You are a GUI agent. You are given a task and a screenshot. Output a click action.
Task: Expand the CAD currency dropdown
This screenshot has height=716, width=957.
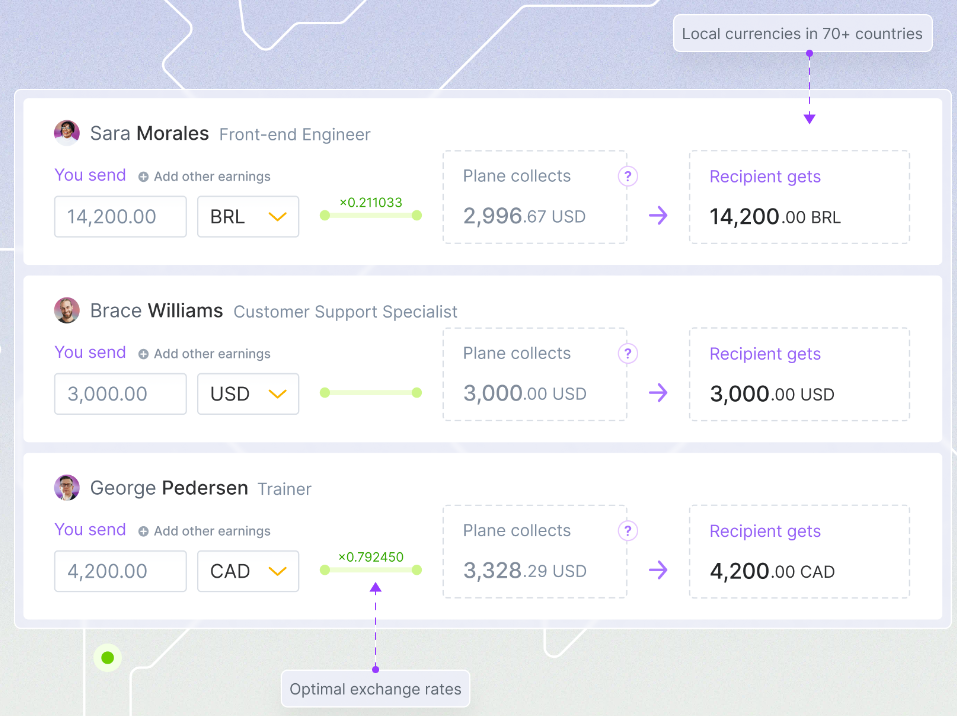pyautogui.click(x=248, y=571)
